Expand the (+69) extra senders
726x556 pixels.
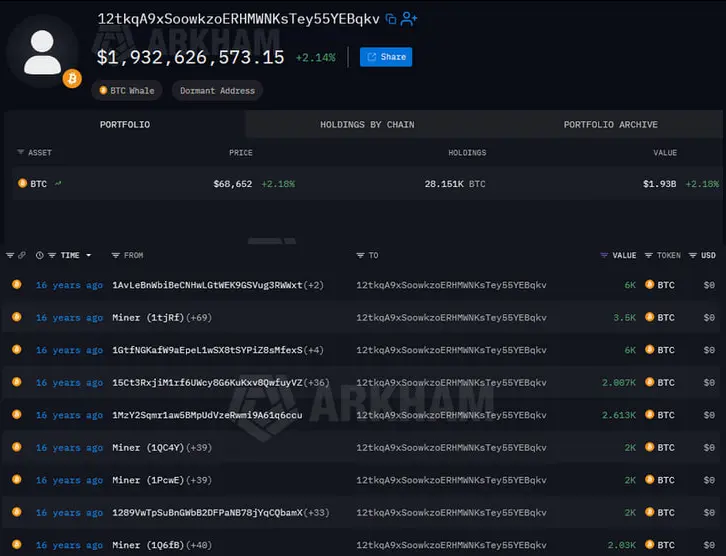(x=199, y=318)
